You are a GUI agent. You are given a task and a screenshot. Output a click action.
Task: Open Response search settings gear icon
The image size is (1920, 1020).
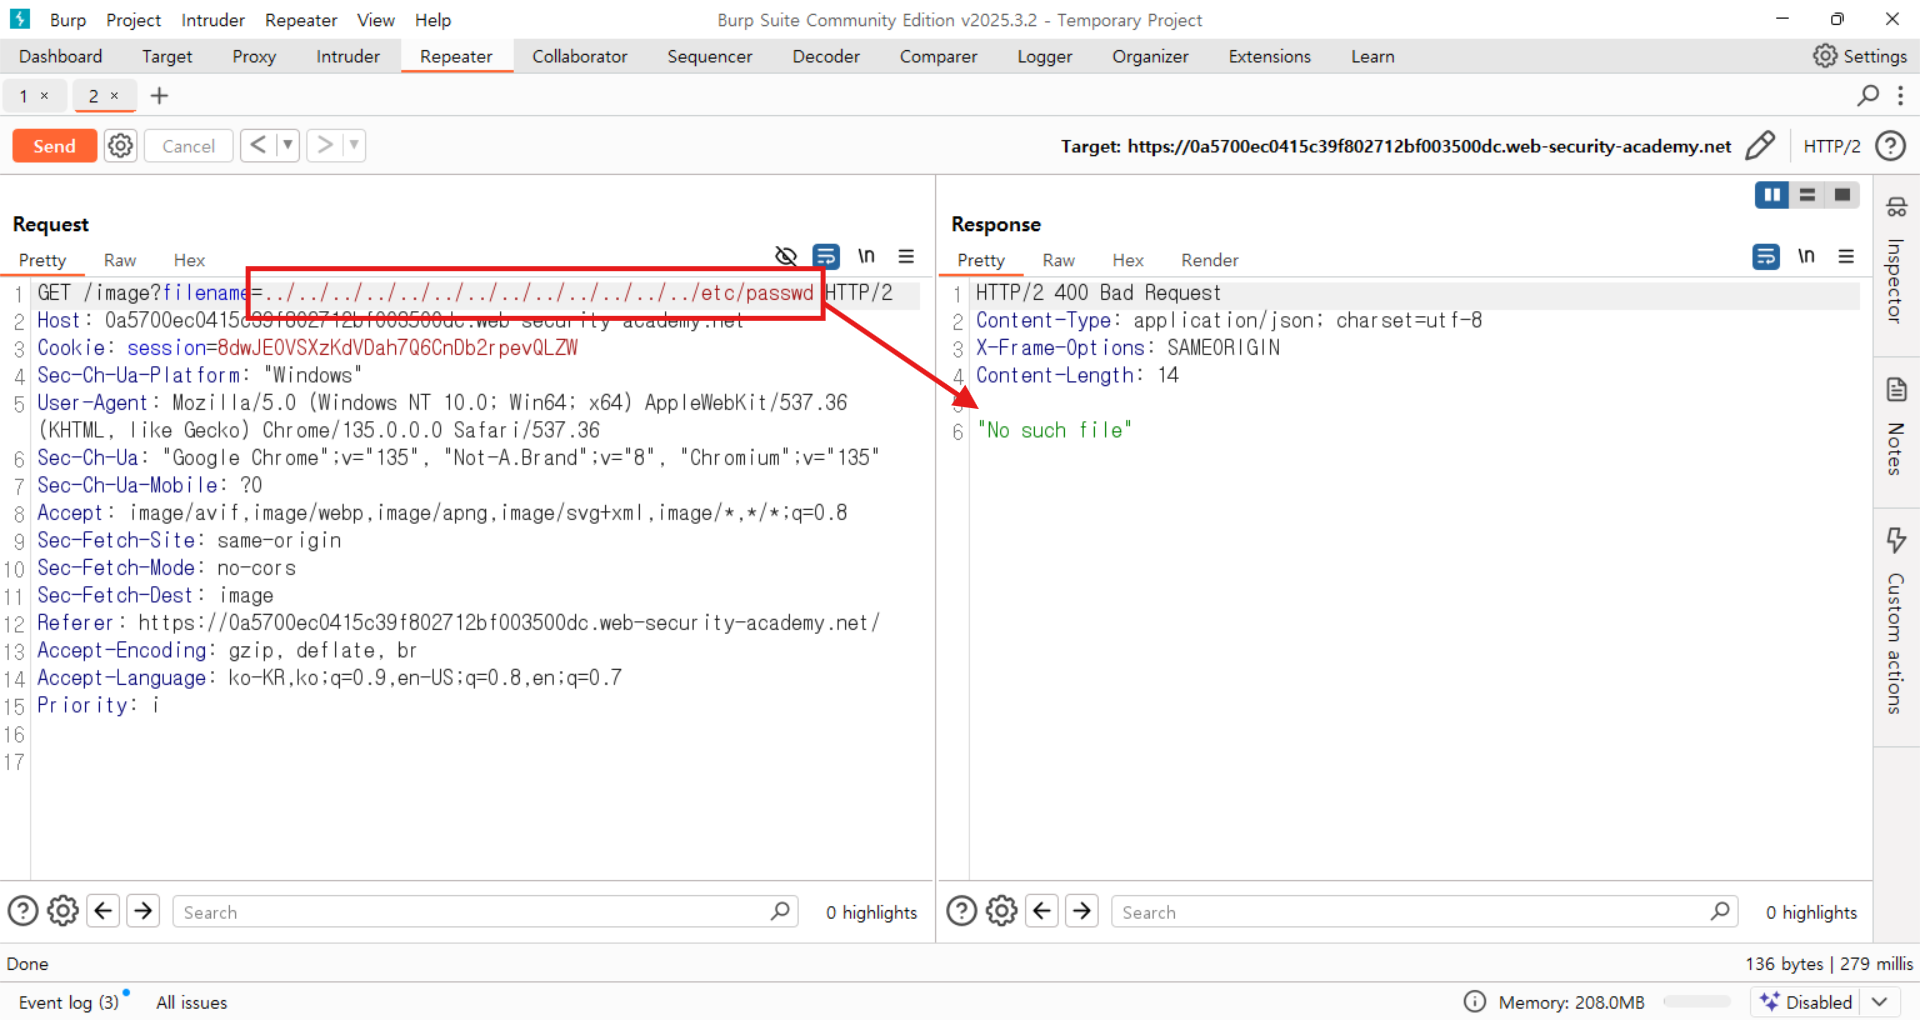(1002, 911)
